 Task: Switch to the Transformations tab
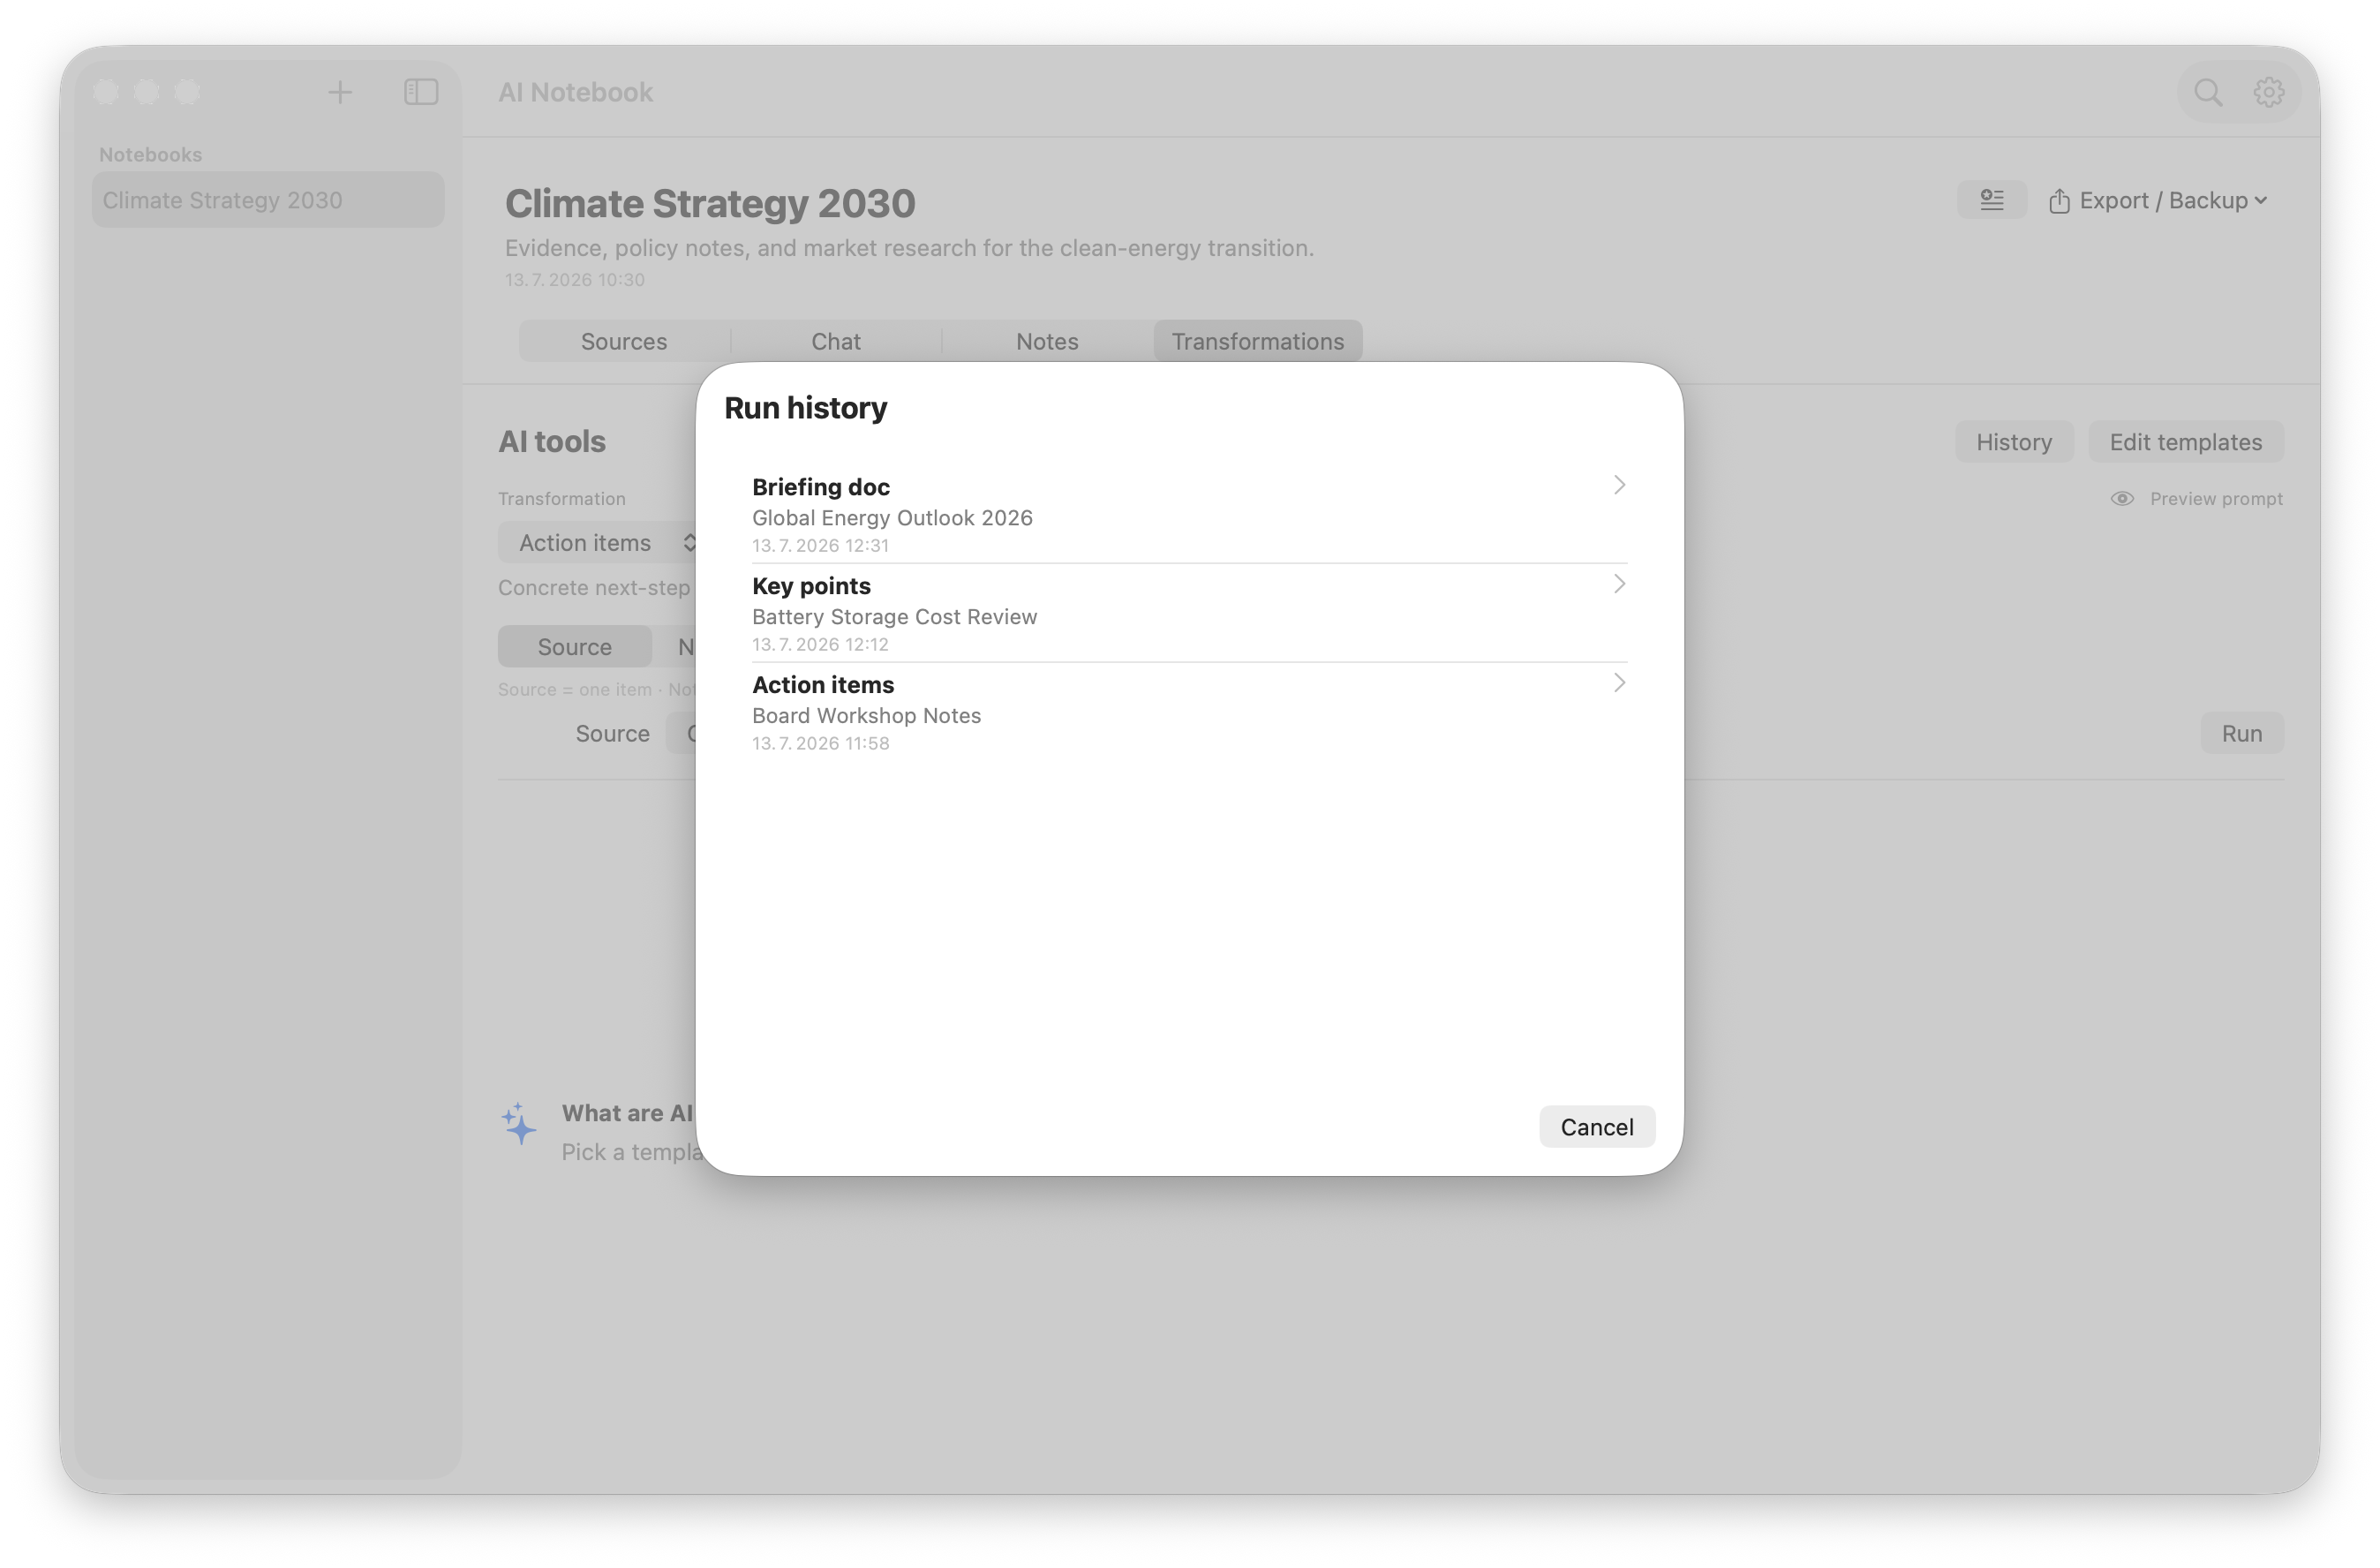(1257, 342)
